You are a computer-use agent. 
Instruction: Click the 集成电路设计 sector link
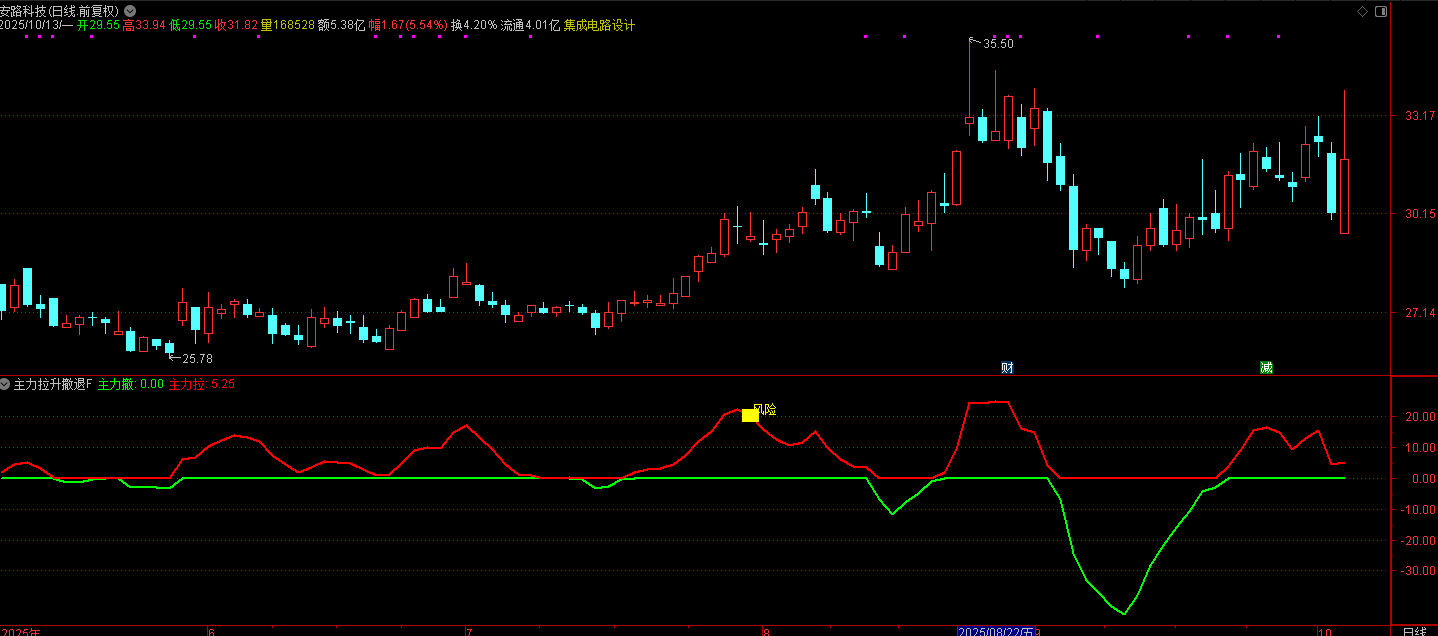[600, 25]
